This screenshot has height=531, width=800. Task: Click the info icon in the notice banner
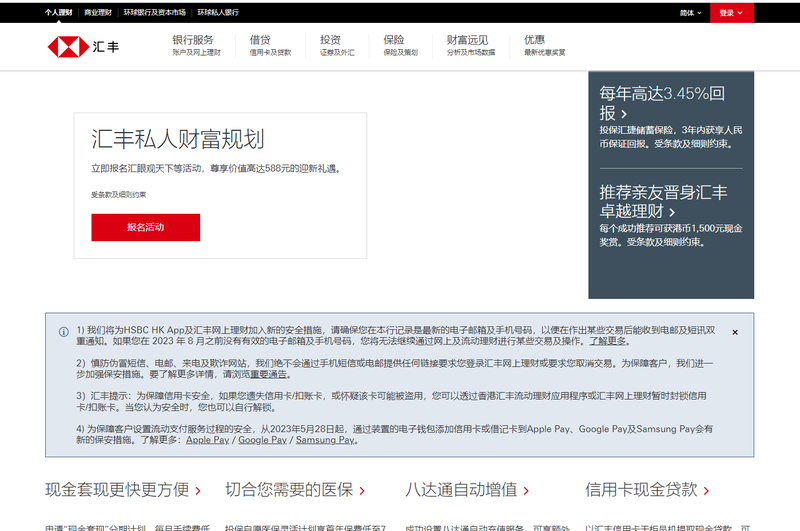[64, 332]
